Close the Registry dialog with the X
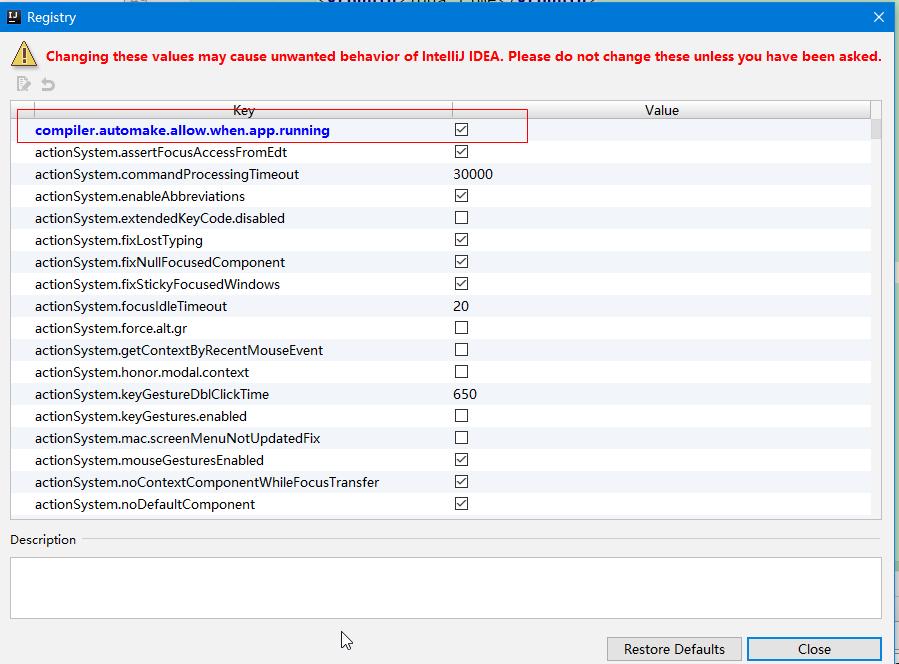 coord(879,17)
